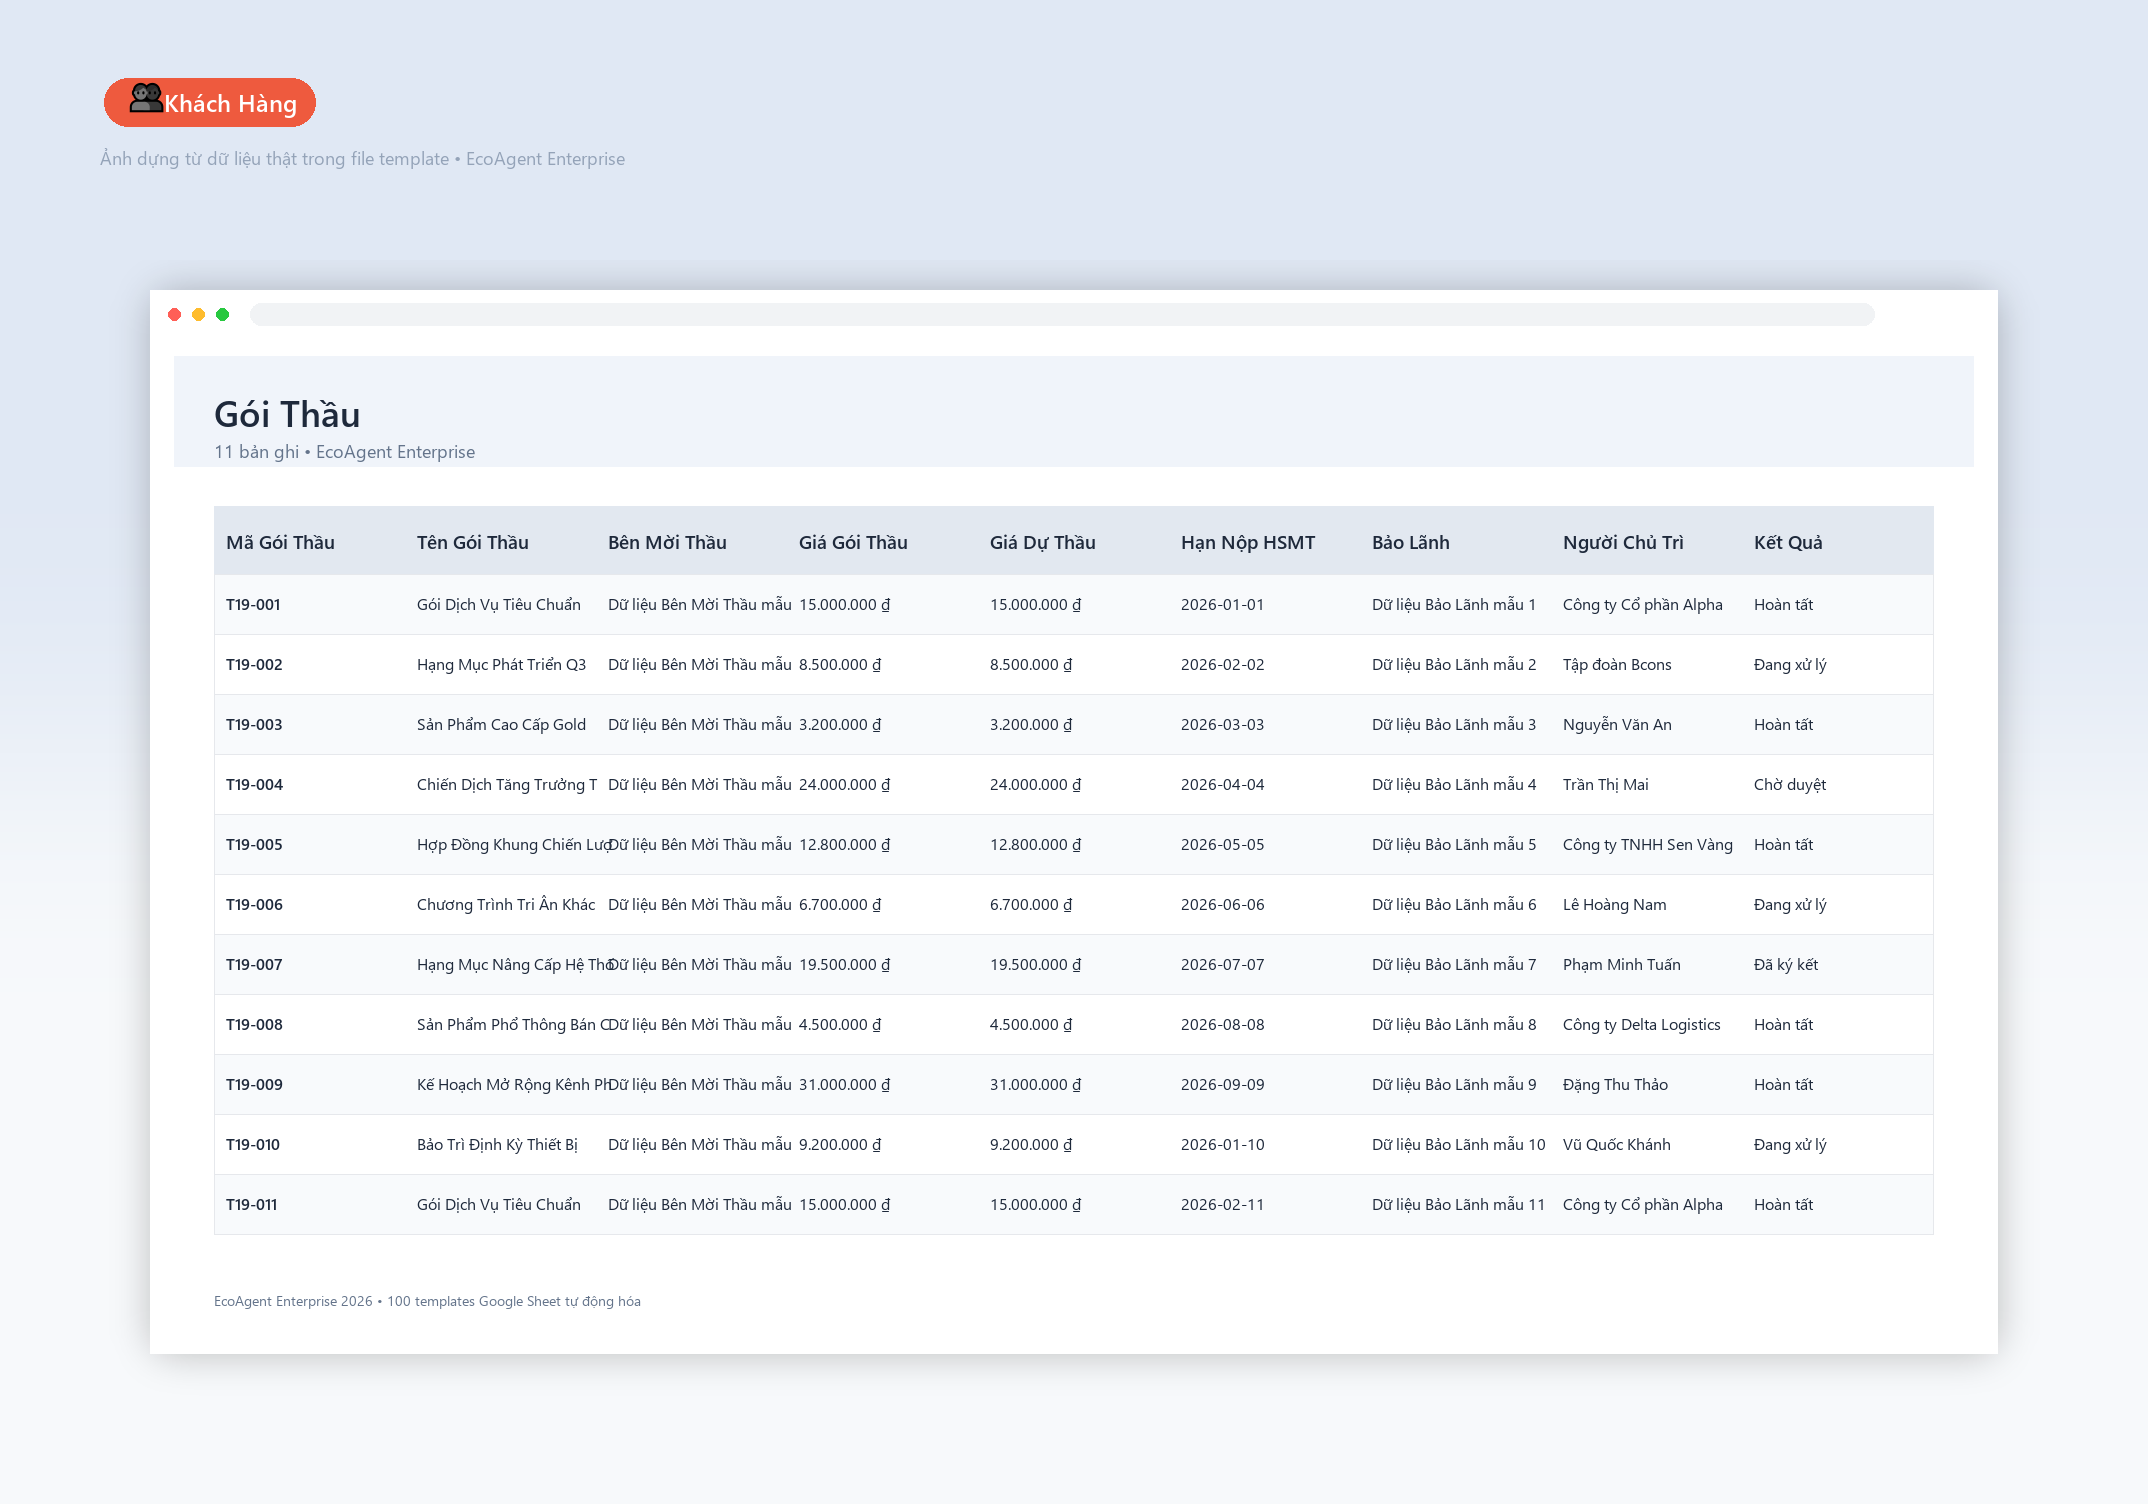Screen dimensions: 2148x1504
Task: Click the Giá Gói Thầu column header
Action: click(x=853, y=542)
